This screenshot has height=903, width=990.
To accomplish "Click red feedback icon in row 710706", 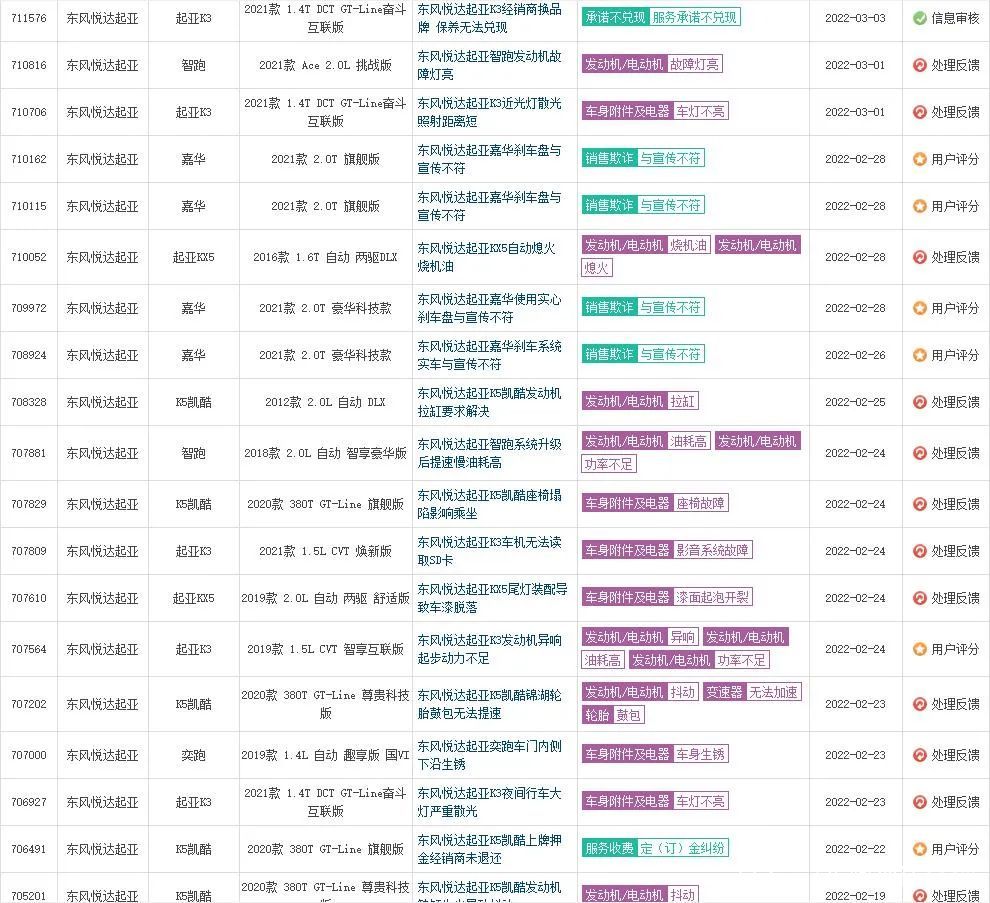I will click(919, 112).
